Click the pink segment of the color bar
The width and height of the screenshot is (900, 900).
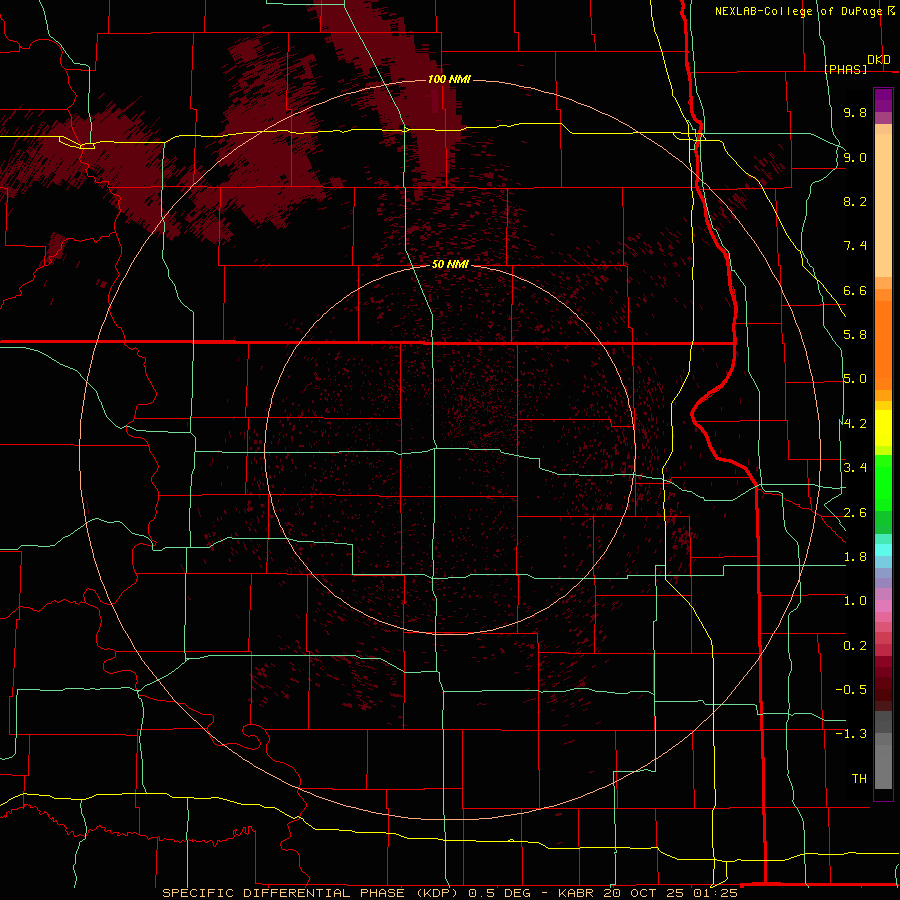coord(883,606)
